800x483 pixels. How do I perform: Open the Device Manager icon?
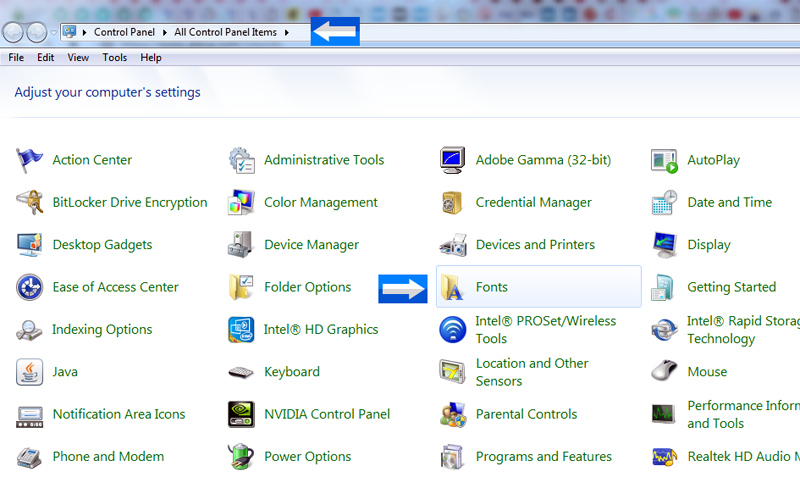241,245
